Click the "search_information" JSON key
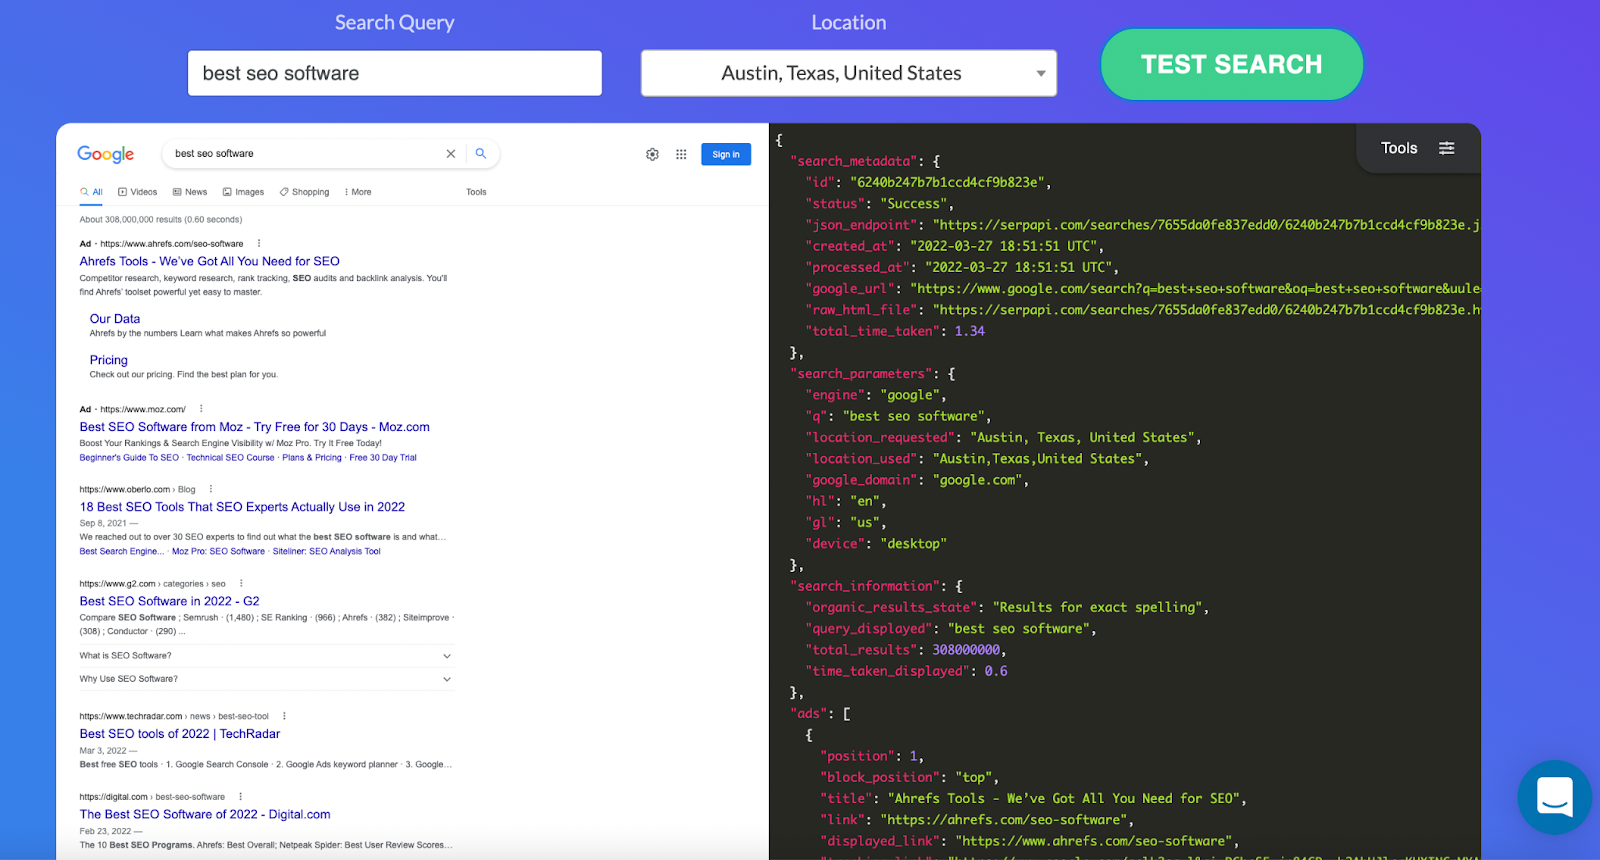1600x860 pixels. (865, 586)
